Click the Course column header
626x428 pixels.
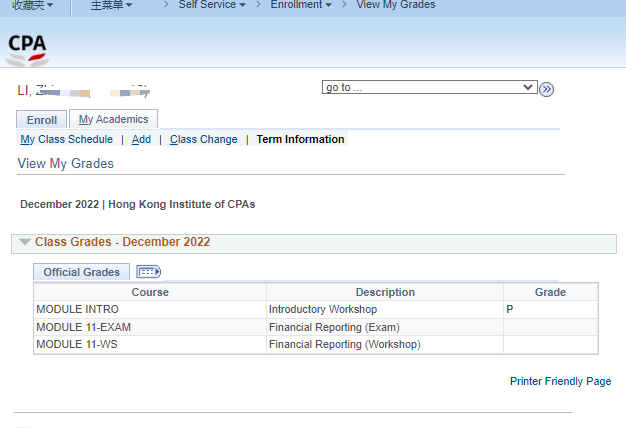[150, 292]
